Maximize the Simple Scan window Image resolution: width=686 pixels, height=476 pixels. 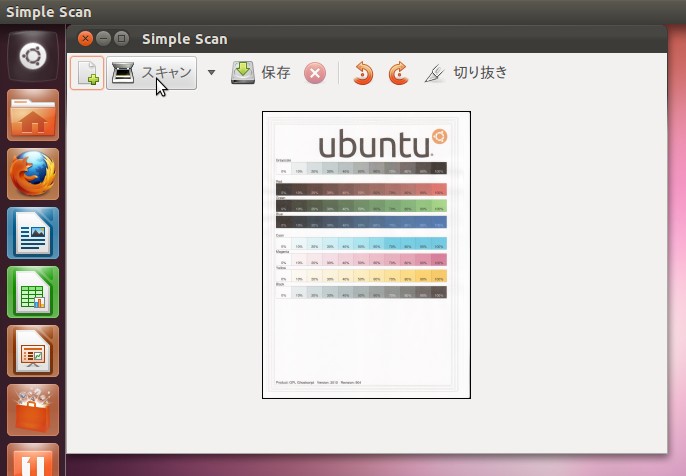click(122, 39)
